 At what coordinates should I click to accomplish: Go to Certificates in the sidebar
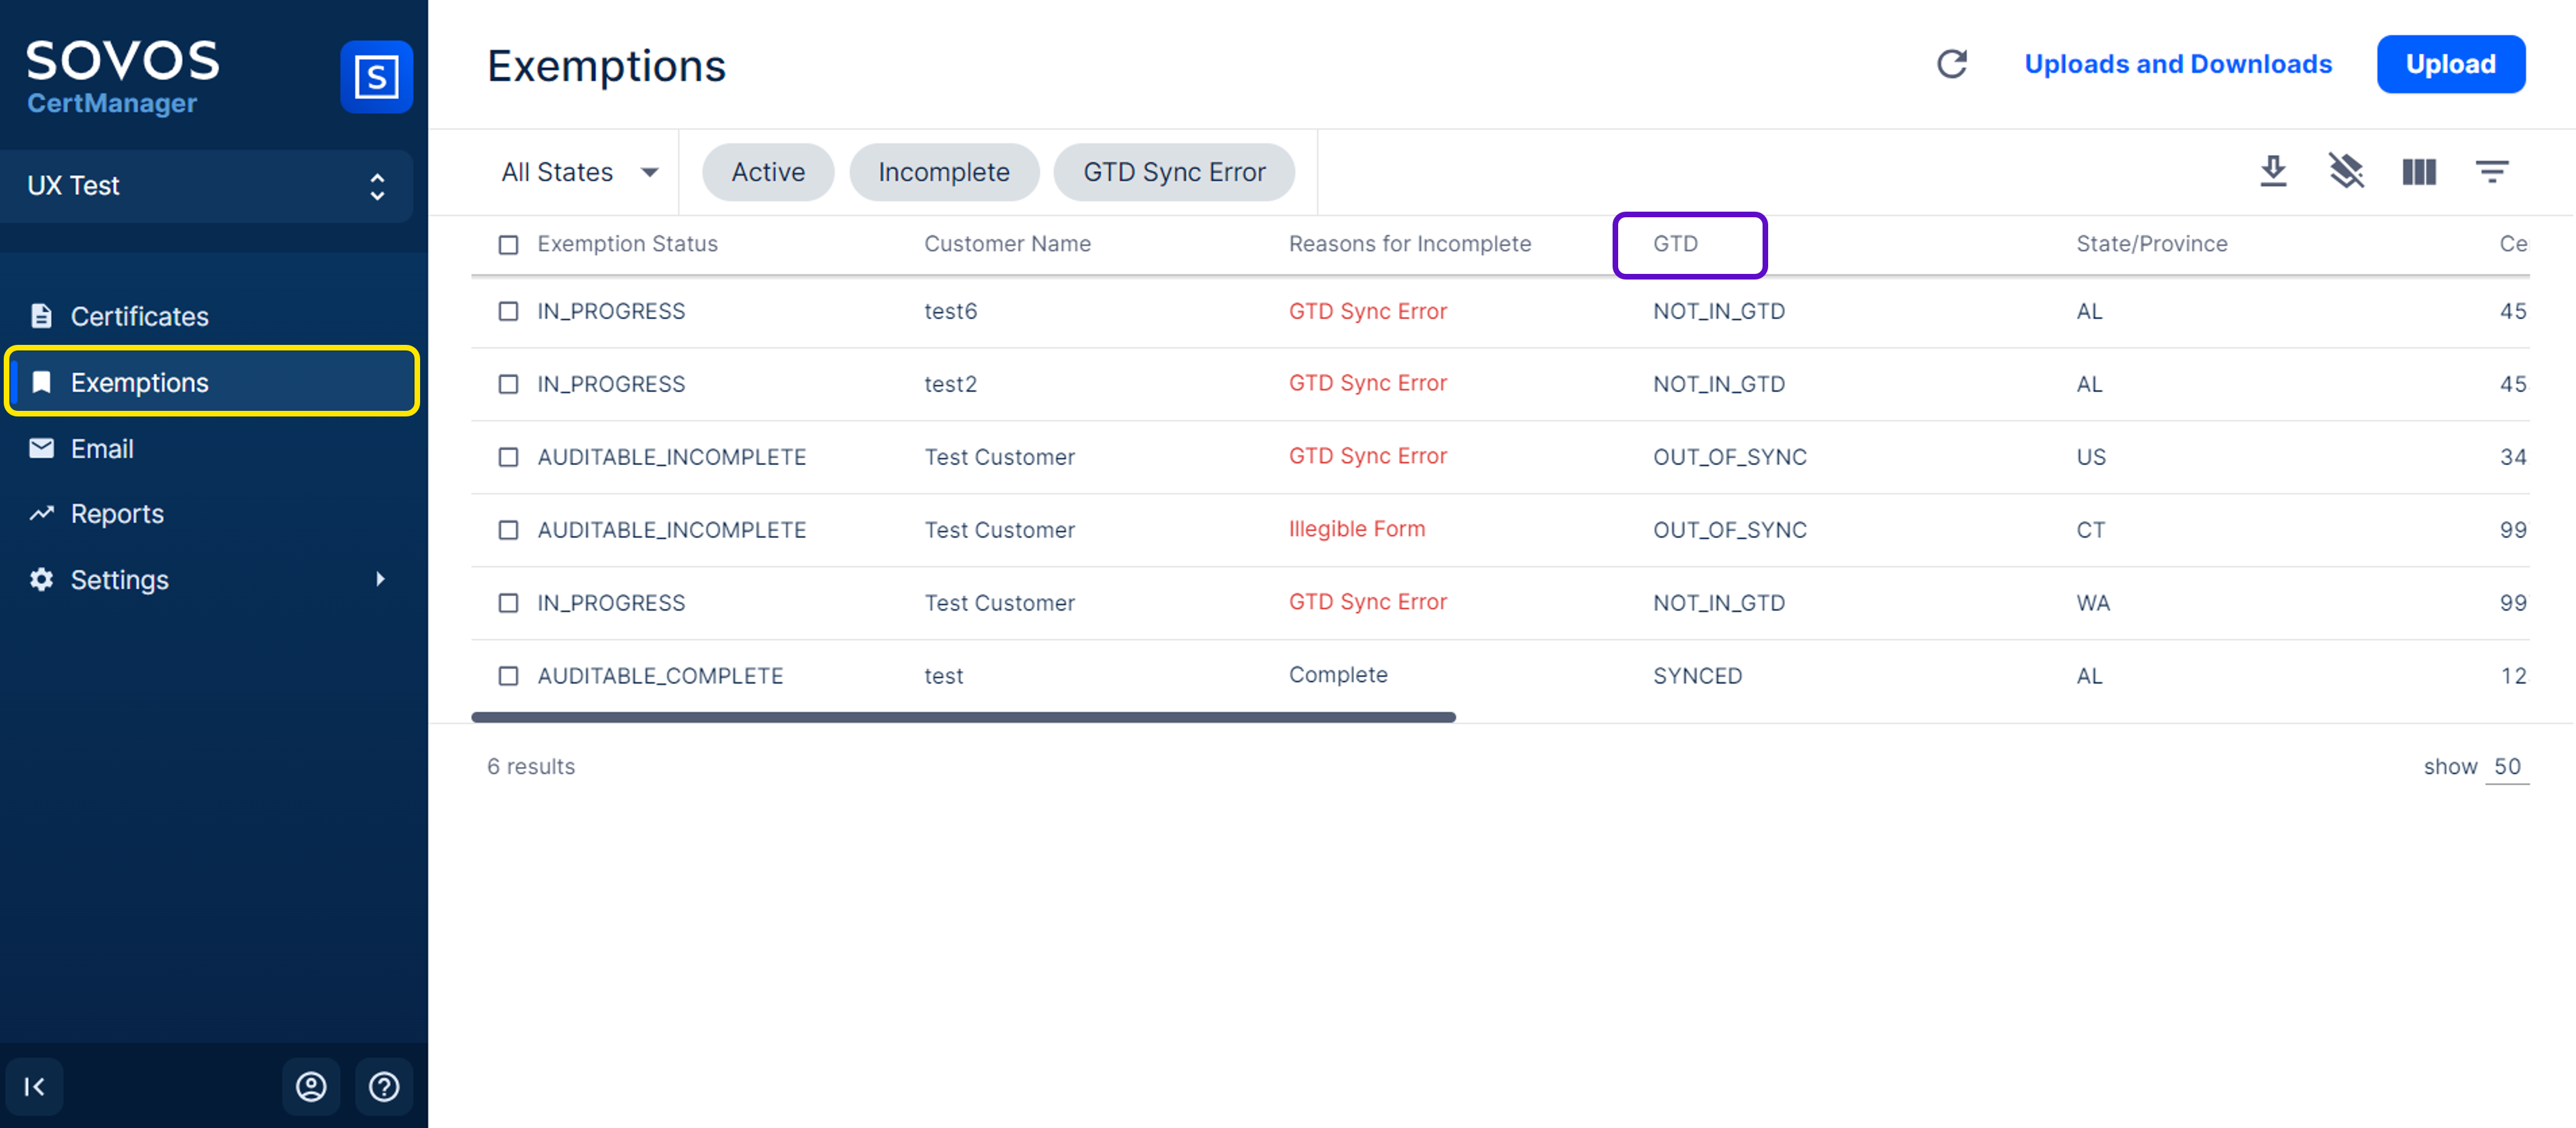pos(139,316)
